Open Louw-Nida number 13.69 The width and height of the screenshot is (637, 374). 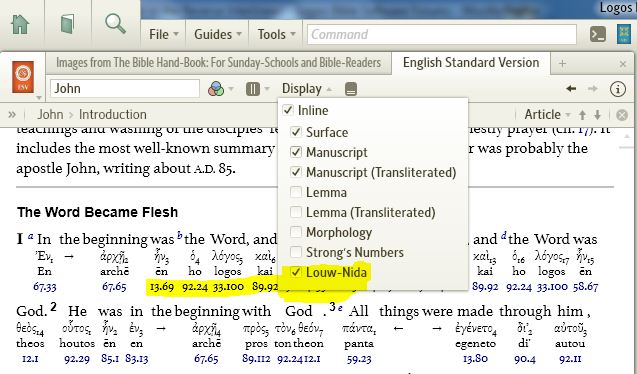pos(162,287)
